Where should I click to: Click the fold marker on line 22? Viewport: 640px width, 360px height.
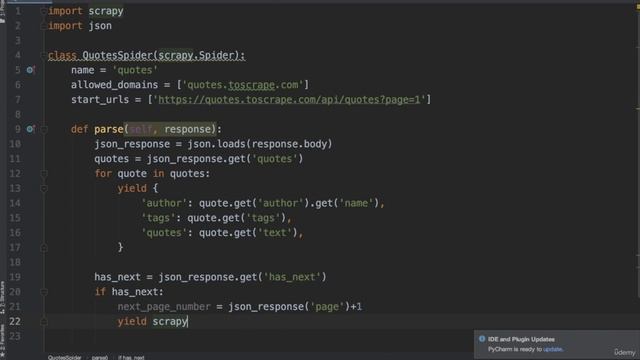point(44,322)
